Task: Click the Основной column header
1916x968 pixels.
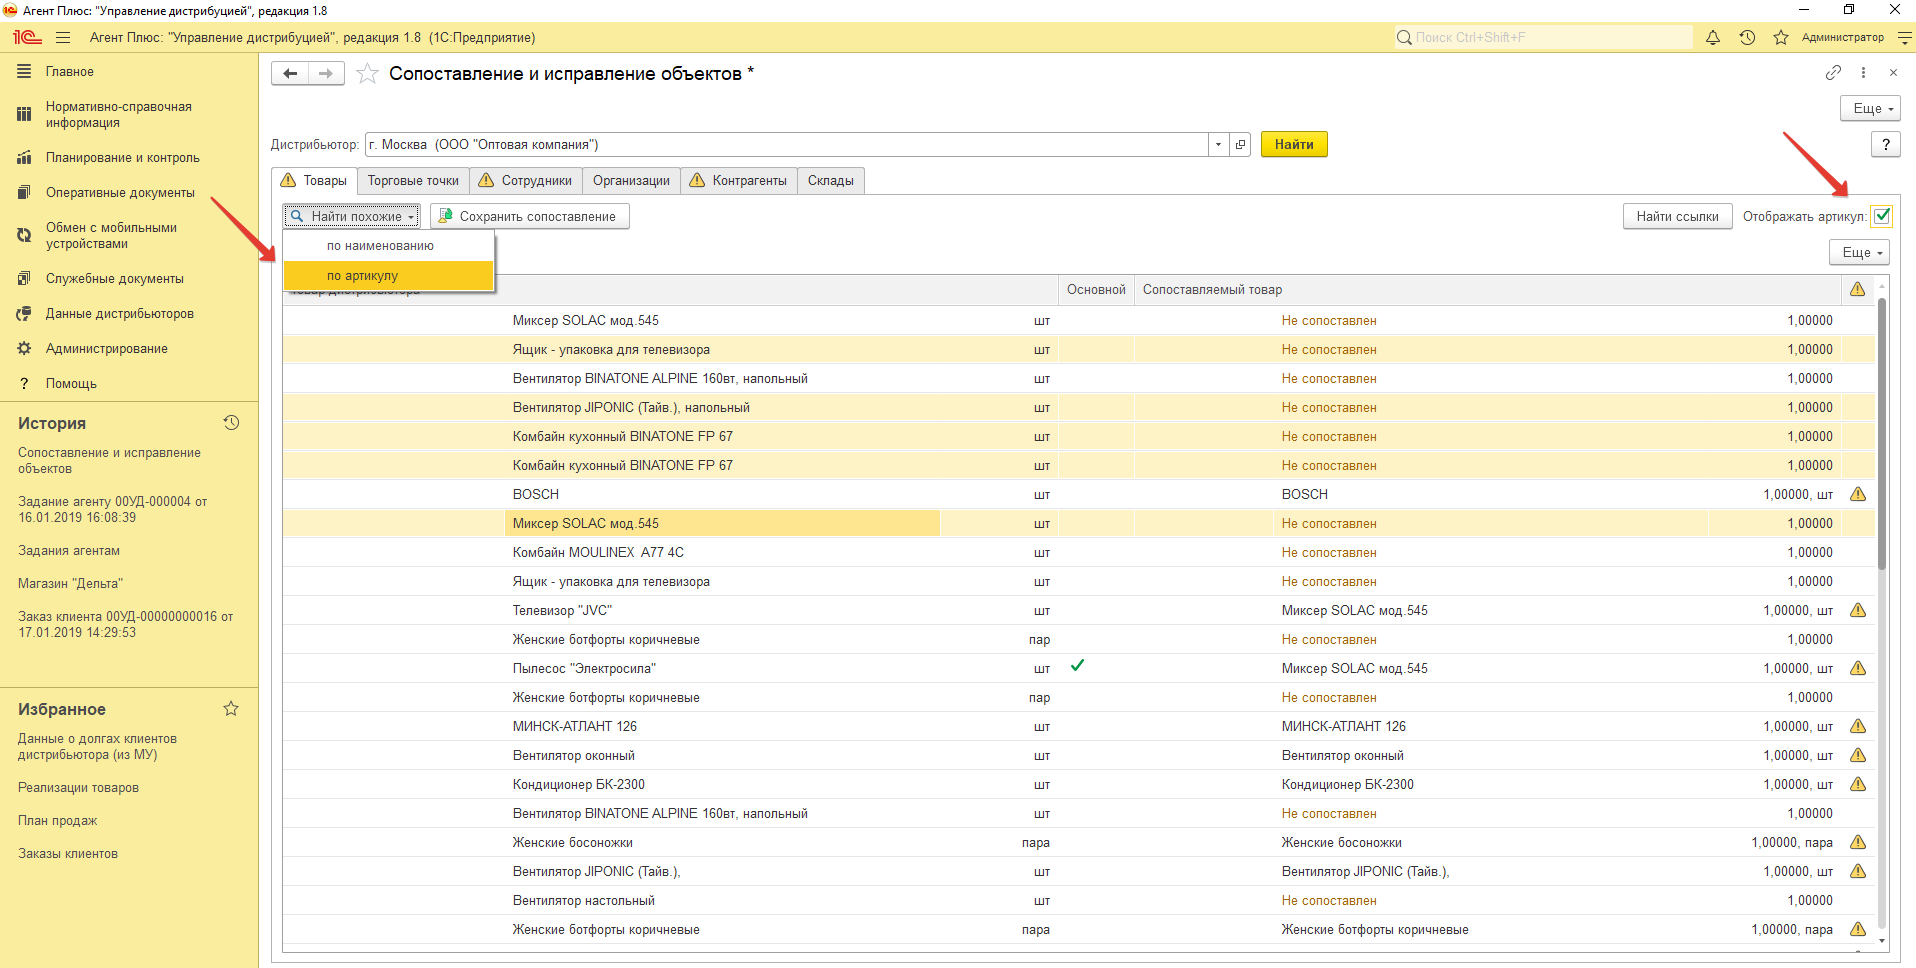Action: (x=1096, y=289)
